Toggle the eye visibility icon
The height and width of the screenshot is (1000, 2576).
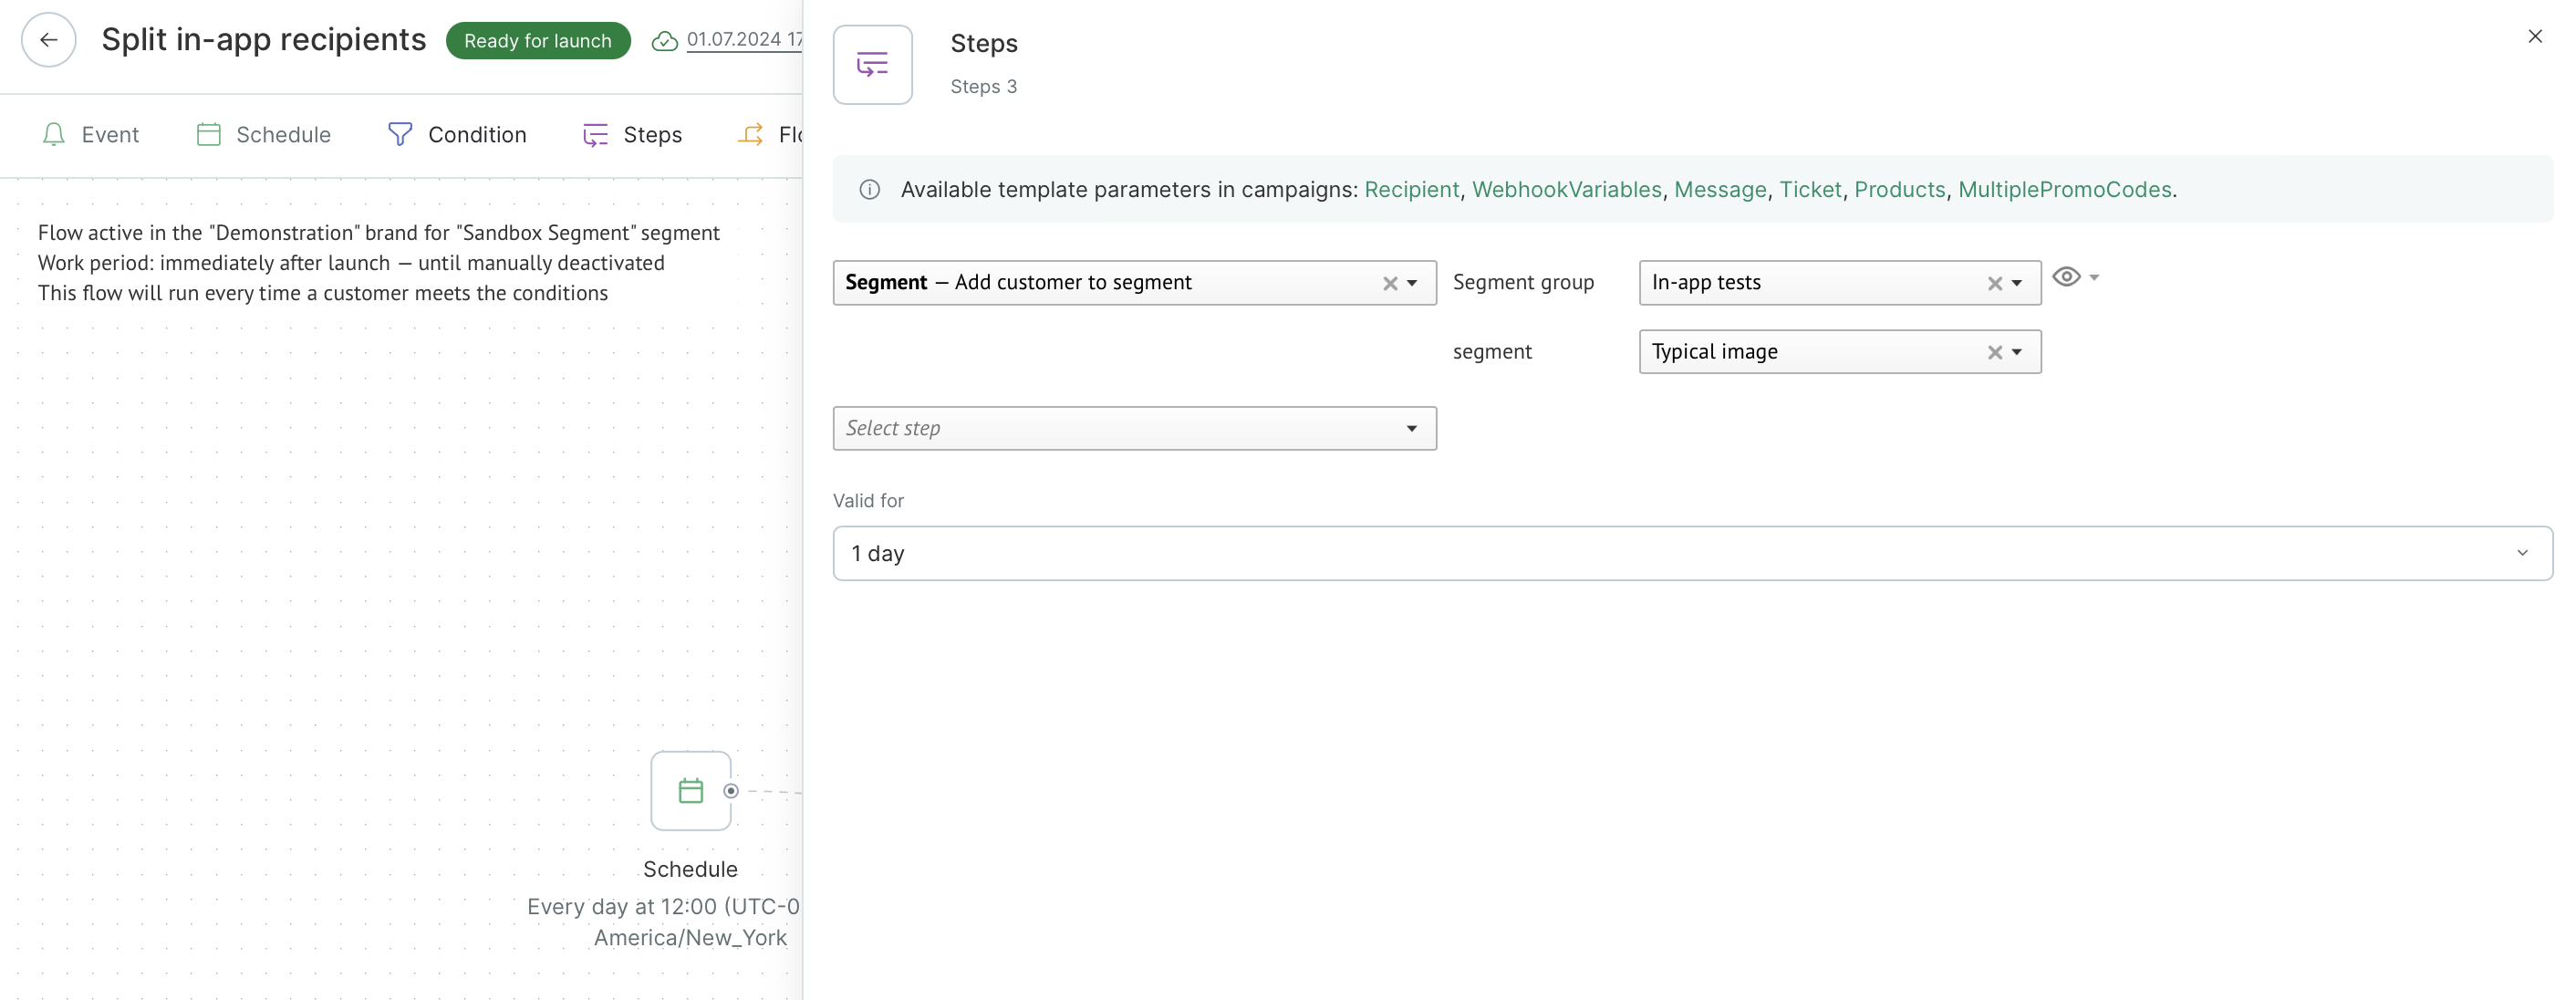tap(2066, 277)
